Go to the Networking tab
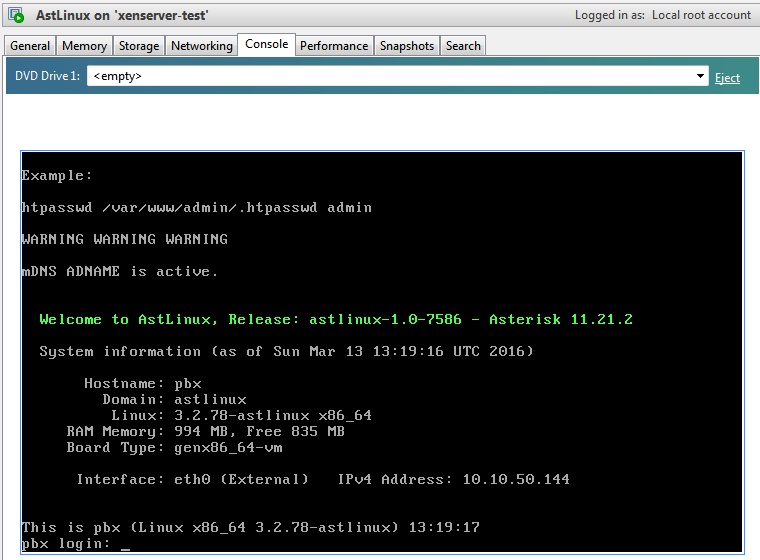 tap(202, 46)
